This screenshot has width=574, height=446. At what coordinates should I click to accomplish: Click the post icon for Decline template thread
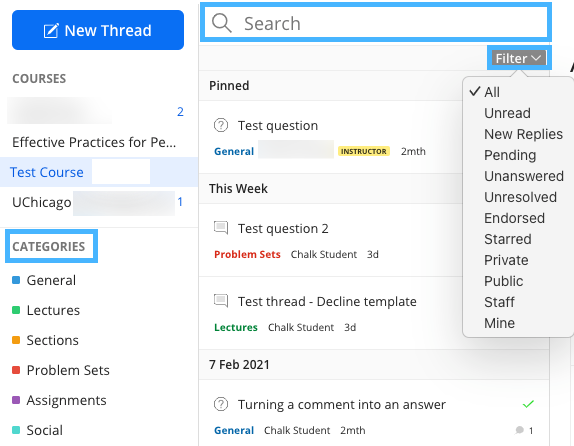pos(221,301)
